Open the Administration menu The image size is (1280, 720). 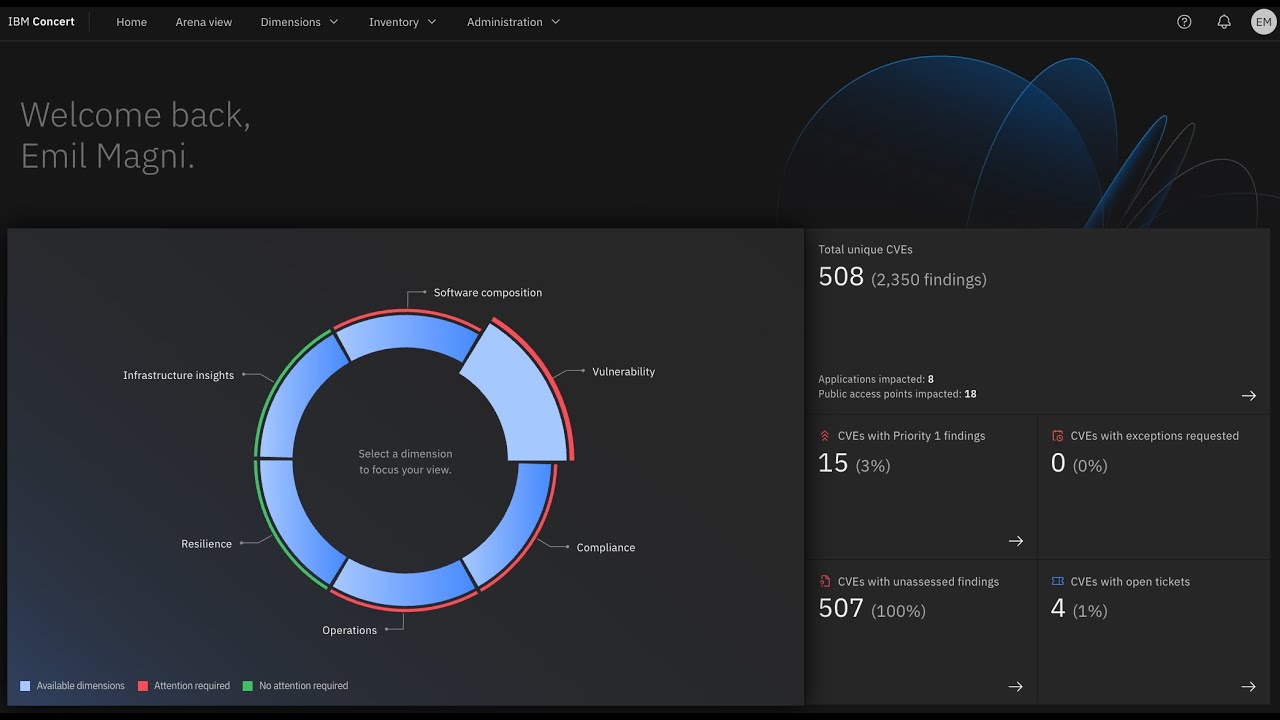coord(514,22)
